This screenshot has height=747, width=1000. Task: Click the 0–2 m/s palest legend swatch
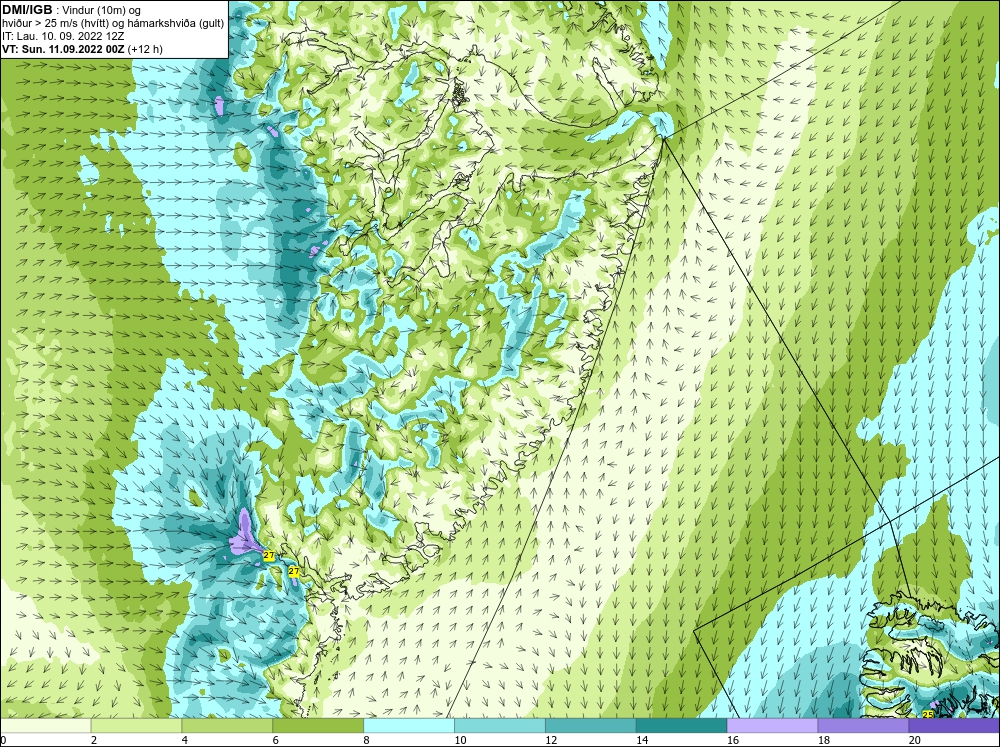tap(45, 726)
